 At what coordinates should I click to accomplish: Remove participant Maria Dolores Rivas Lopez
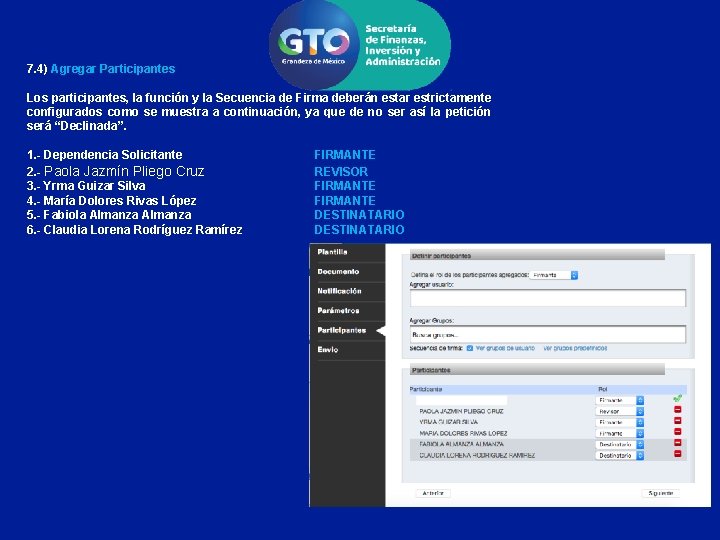[677, 432]
